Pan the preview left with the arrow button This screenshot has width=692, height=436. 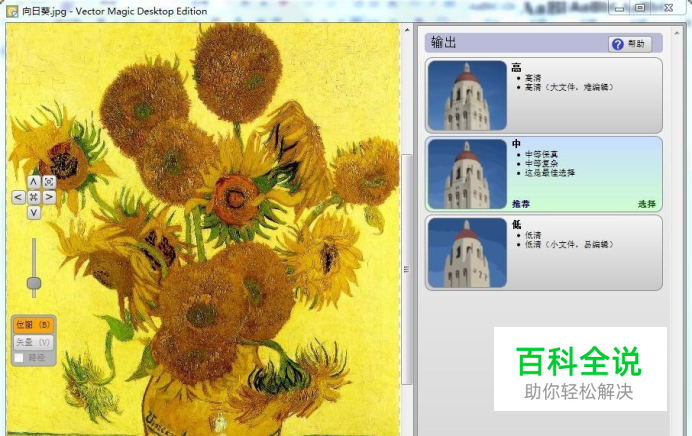18,197
